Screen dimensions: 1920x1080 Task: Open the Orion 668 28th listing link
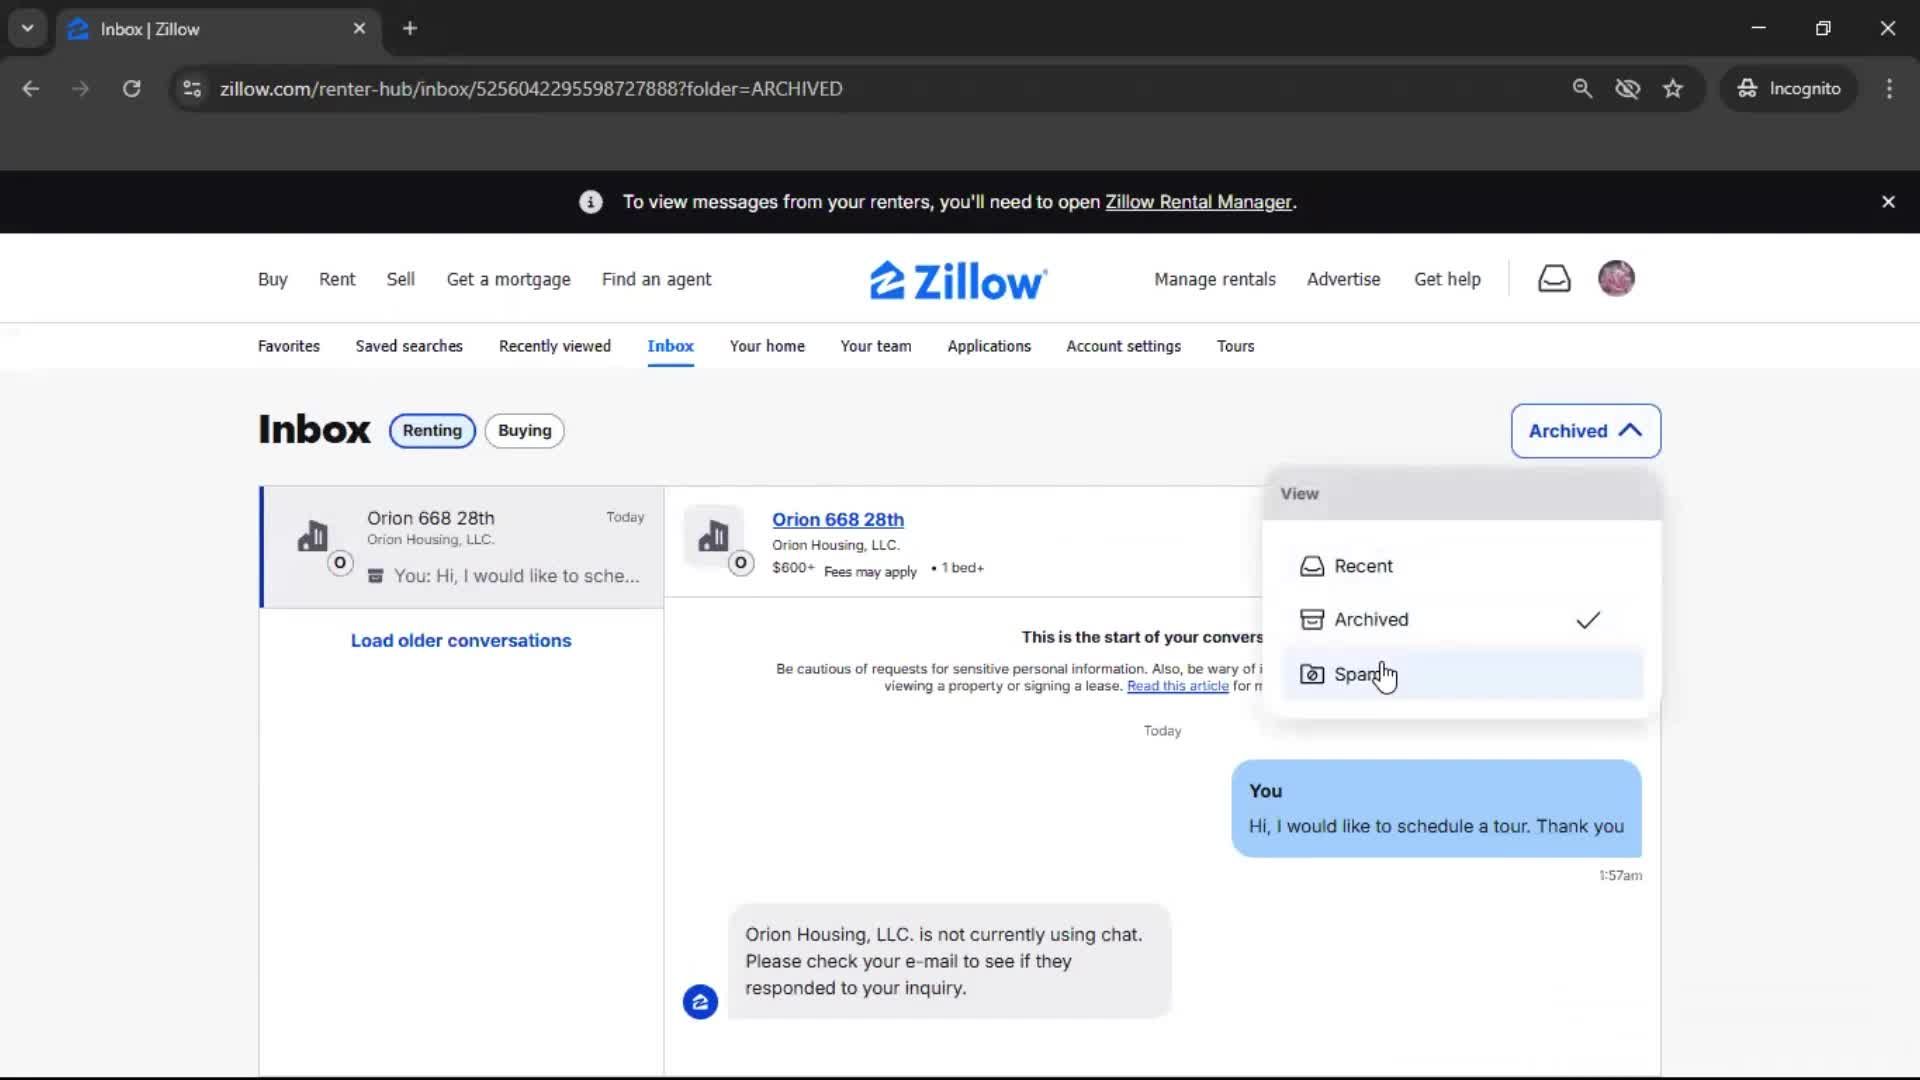coord(838,520)
